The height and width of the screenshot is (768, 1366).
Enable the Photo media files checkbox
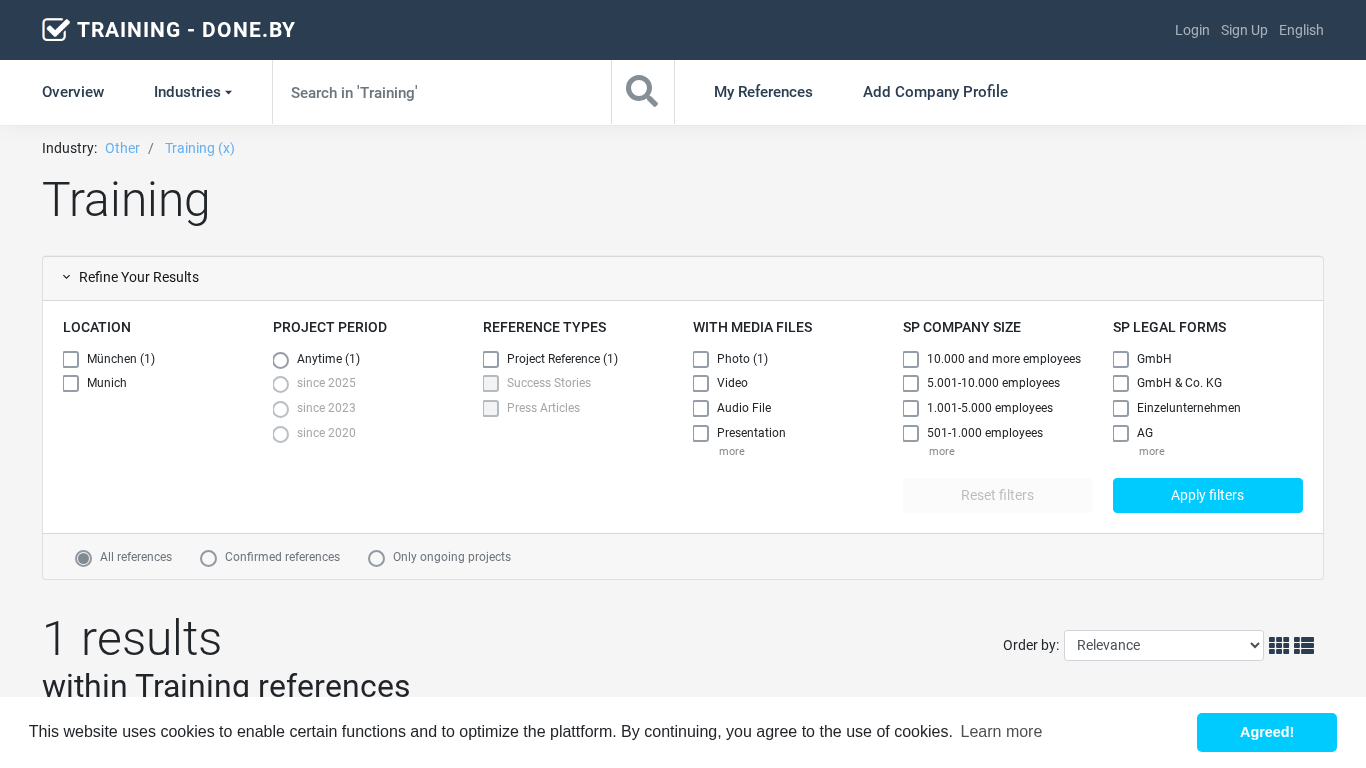pos(701,359)
